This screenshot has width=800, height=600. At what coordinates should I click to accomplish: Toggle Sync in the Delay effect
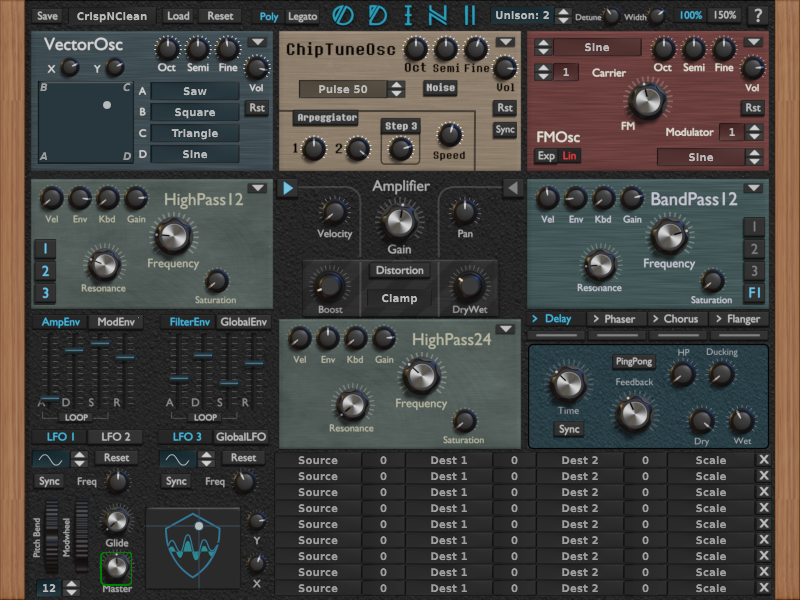point(569,429)
